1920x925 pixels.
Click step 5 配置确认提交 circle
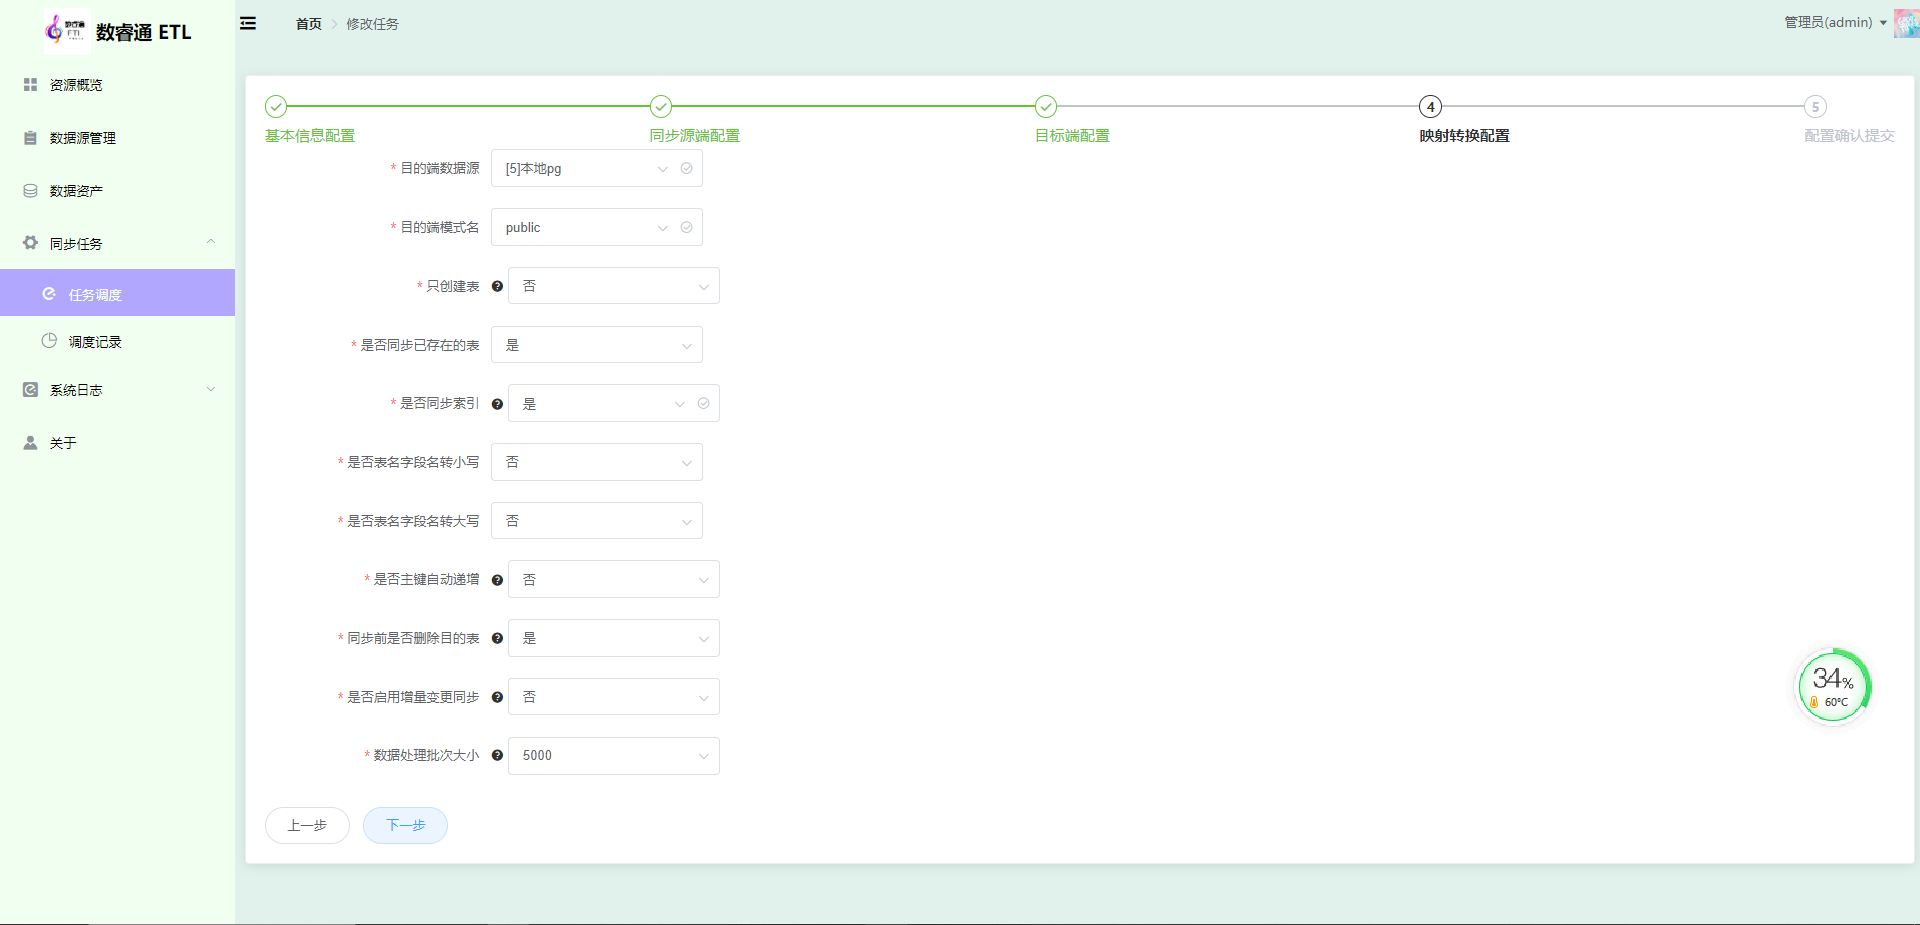click(1815, 107)
